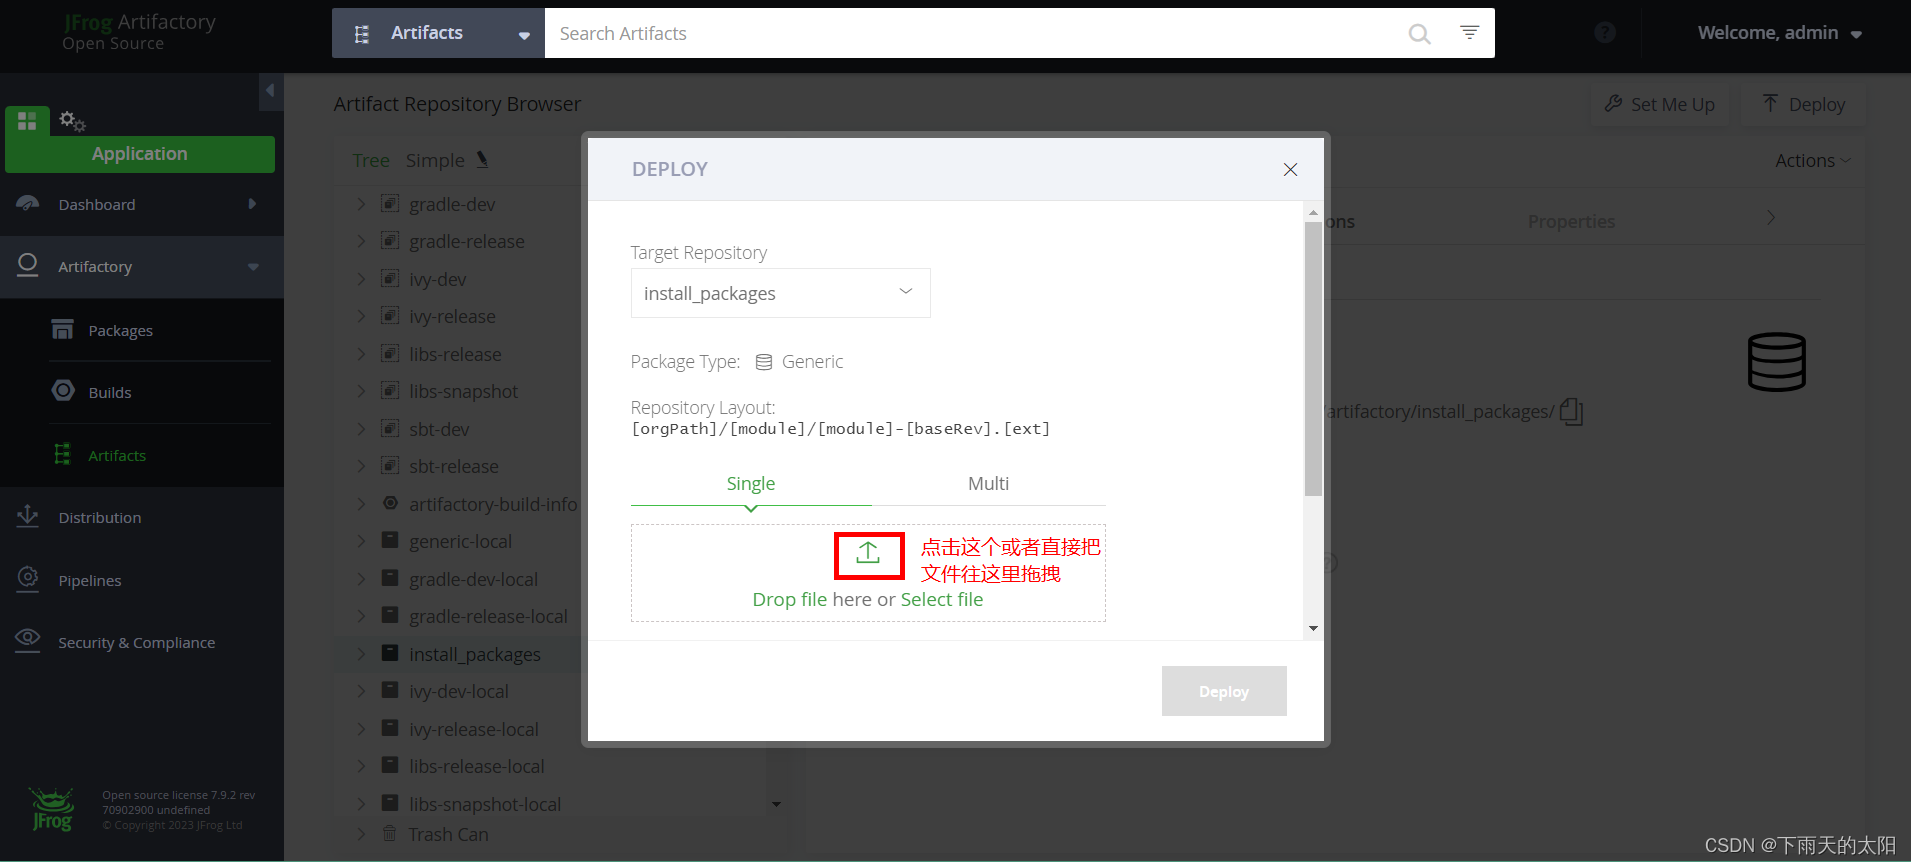Switch to Simple view
The height and width of the screenshot is (865, 1911).
click(435, 161)
